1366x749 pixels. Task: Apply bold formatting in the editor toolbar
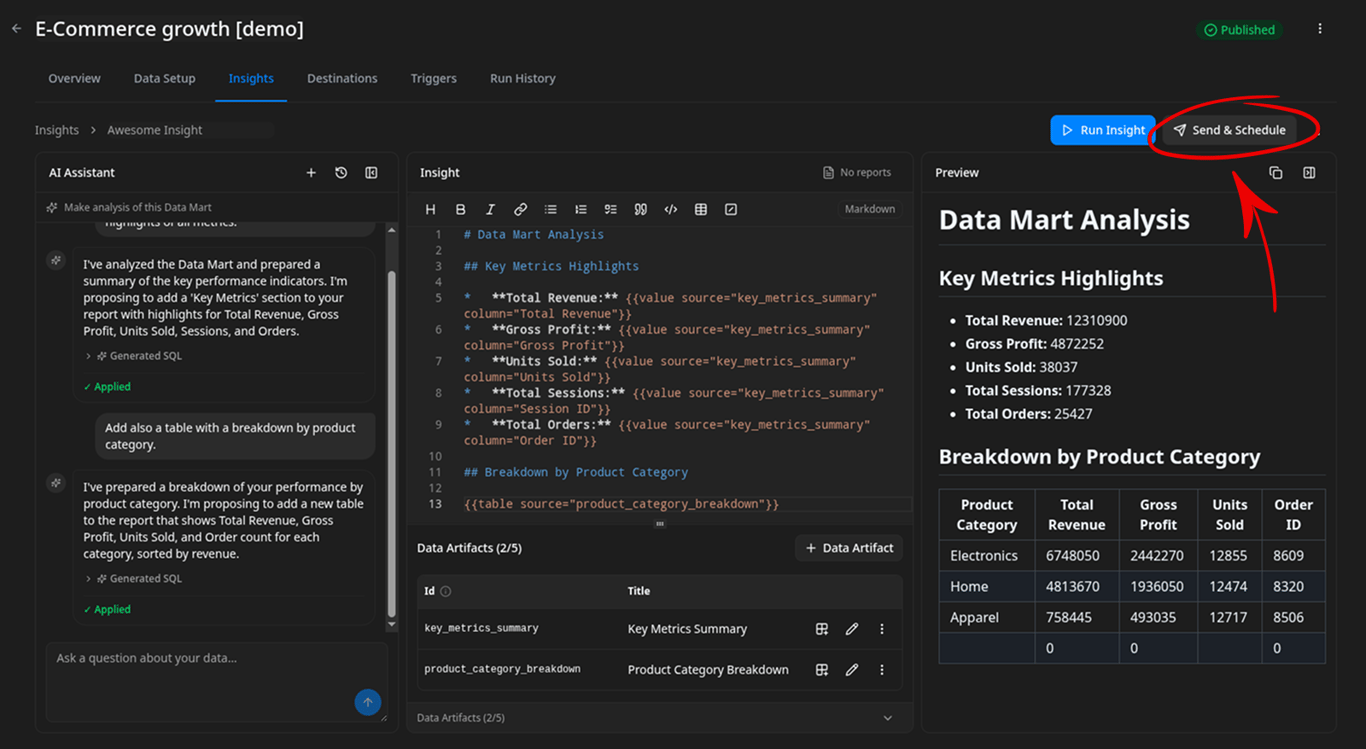point(460,209)
